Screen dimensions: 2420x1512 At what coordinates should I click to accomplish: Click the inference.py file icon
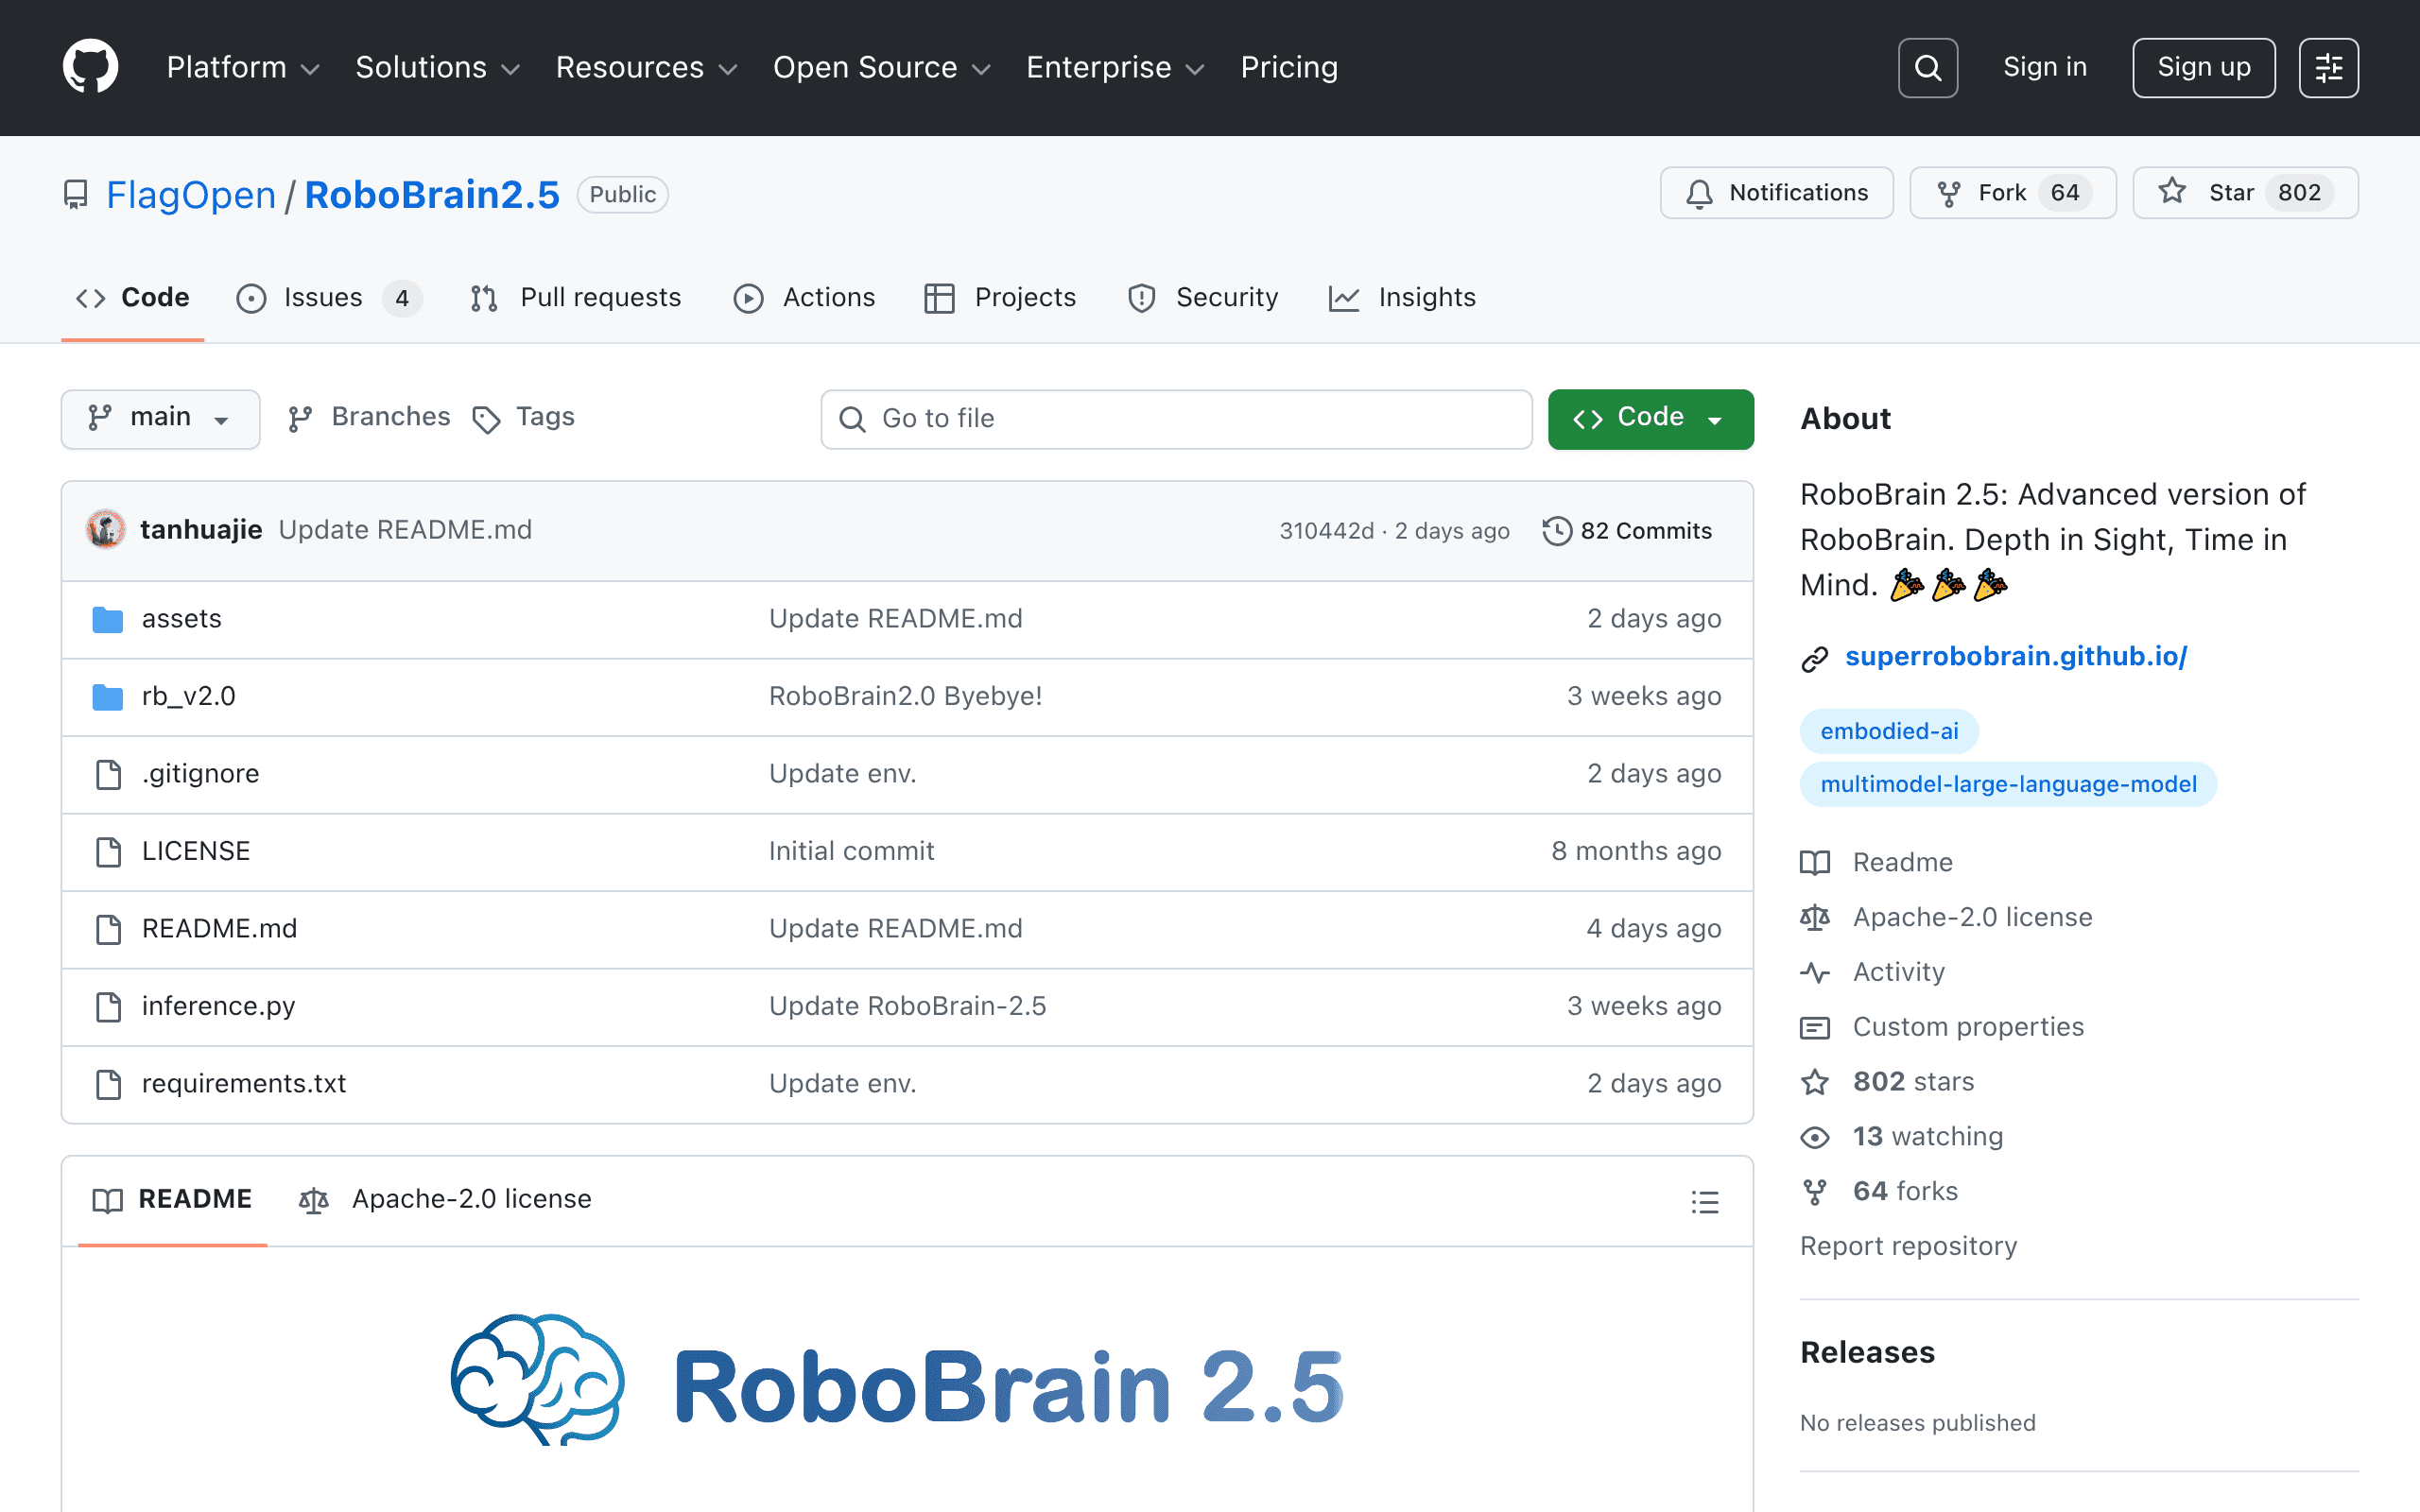click(108, 1006)
